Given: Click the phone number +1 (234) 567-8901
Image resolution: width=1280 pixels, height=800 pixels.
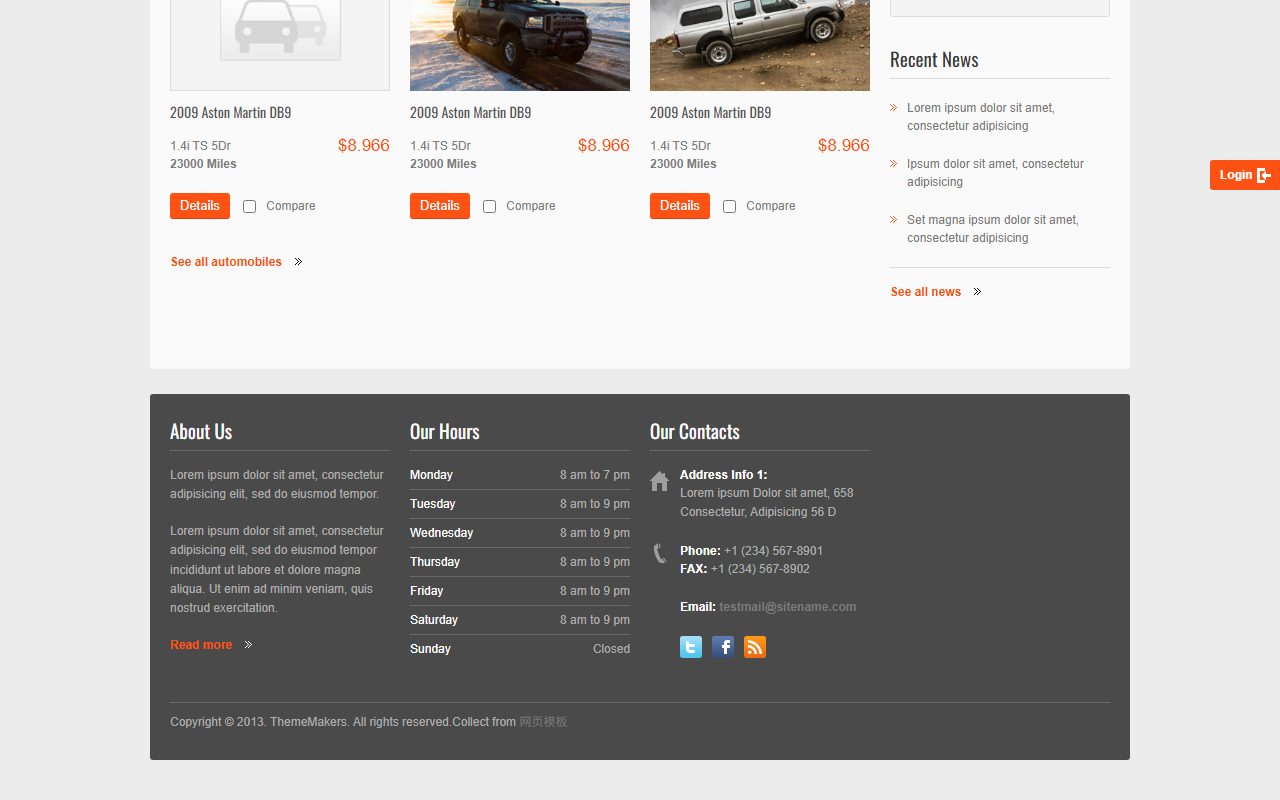Looking at the screenshot, I should pos(774,551).
